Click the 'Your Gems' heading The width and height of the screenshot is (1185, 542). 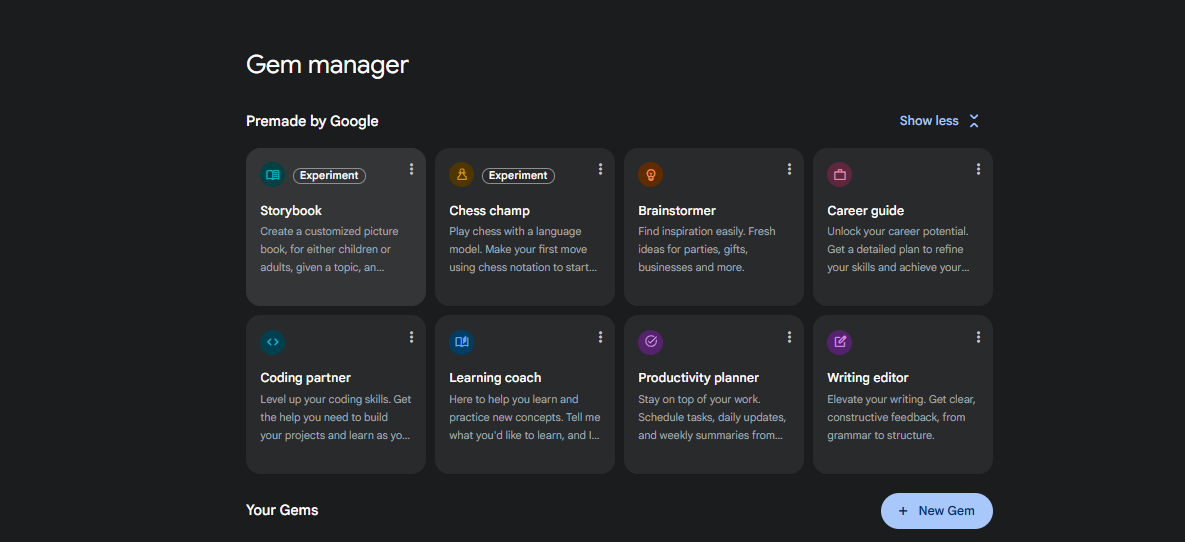(x=282, y=510)
